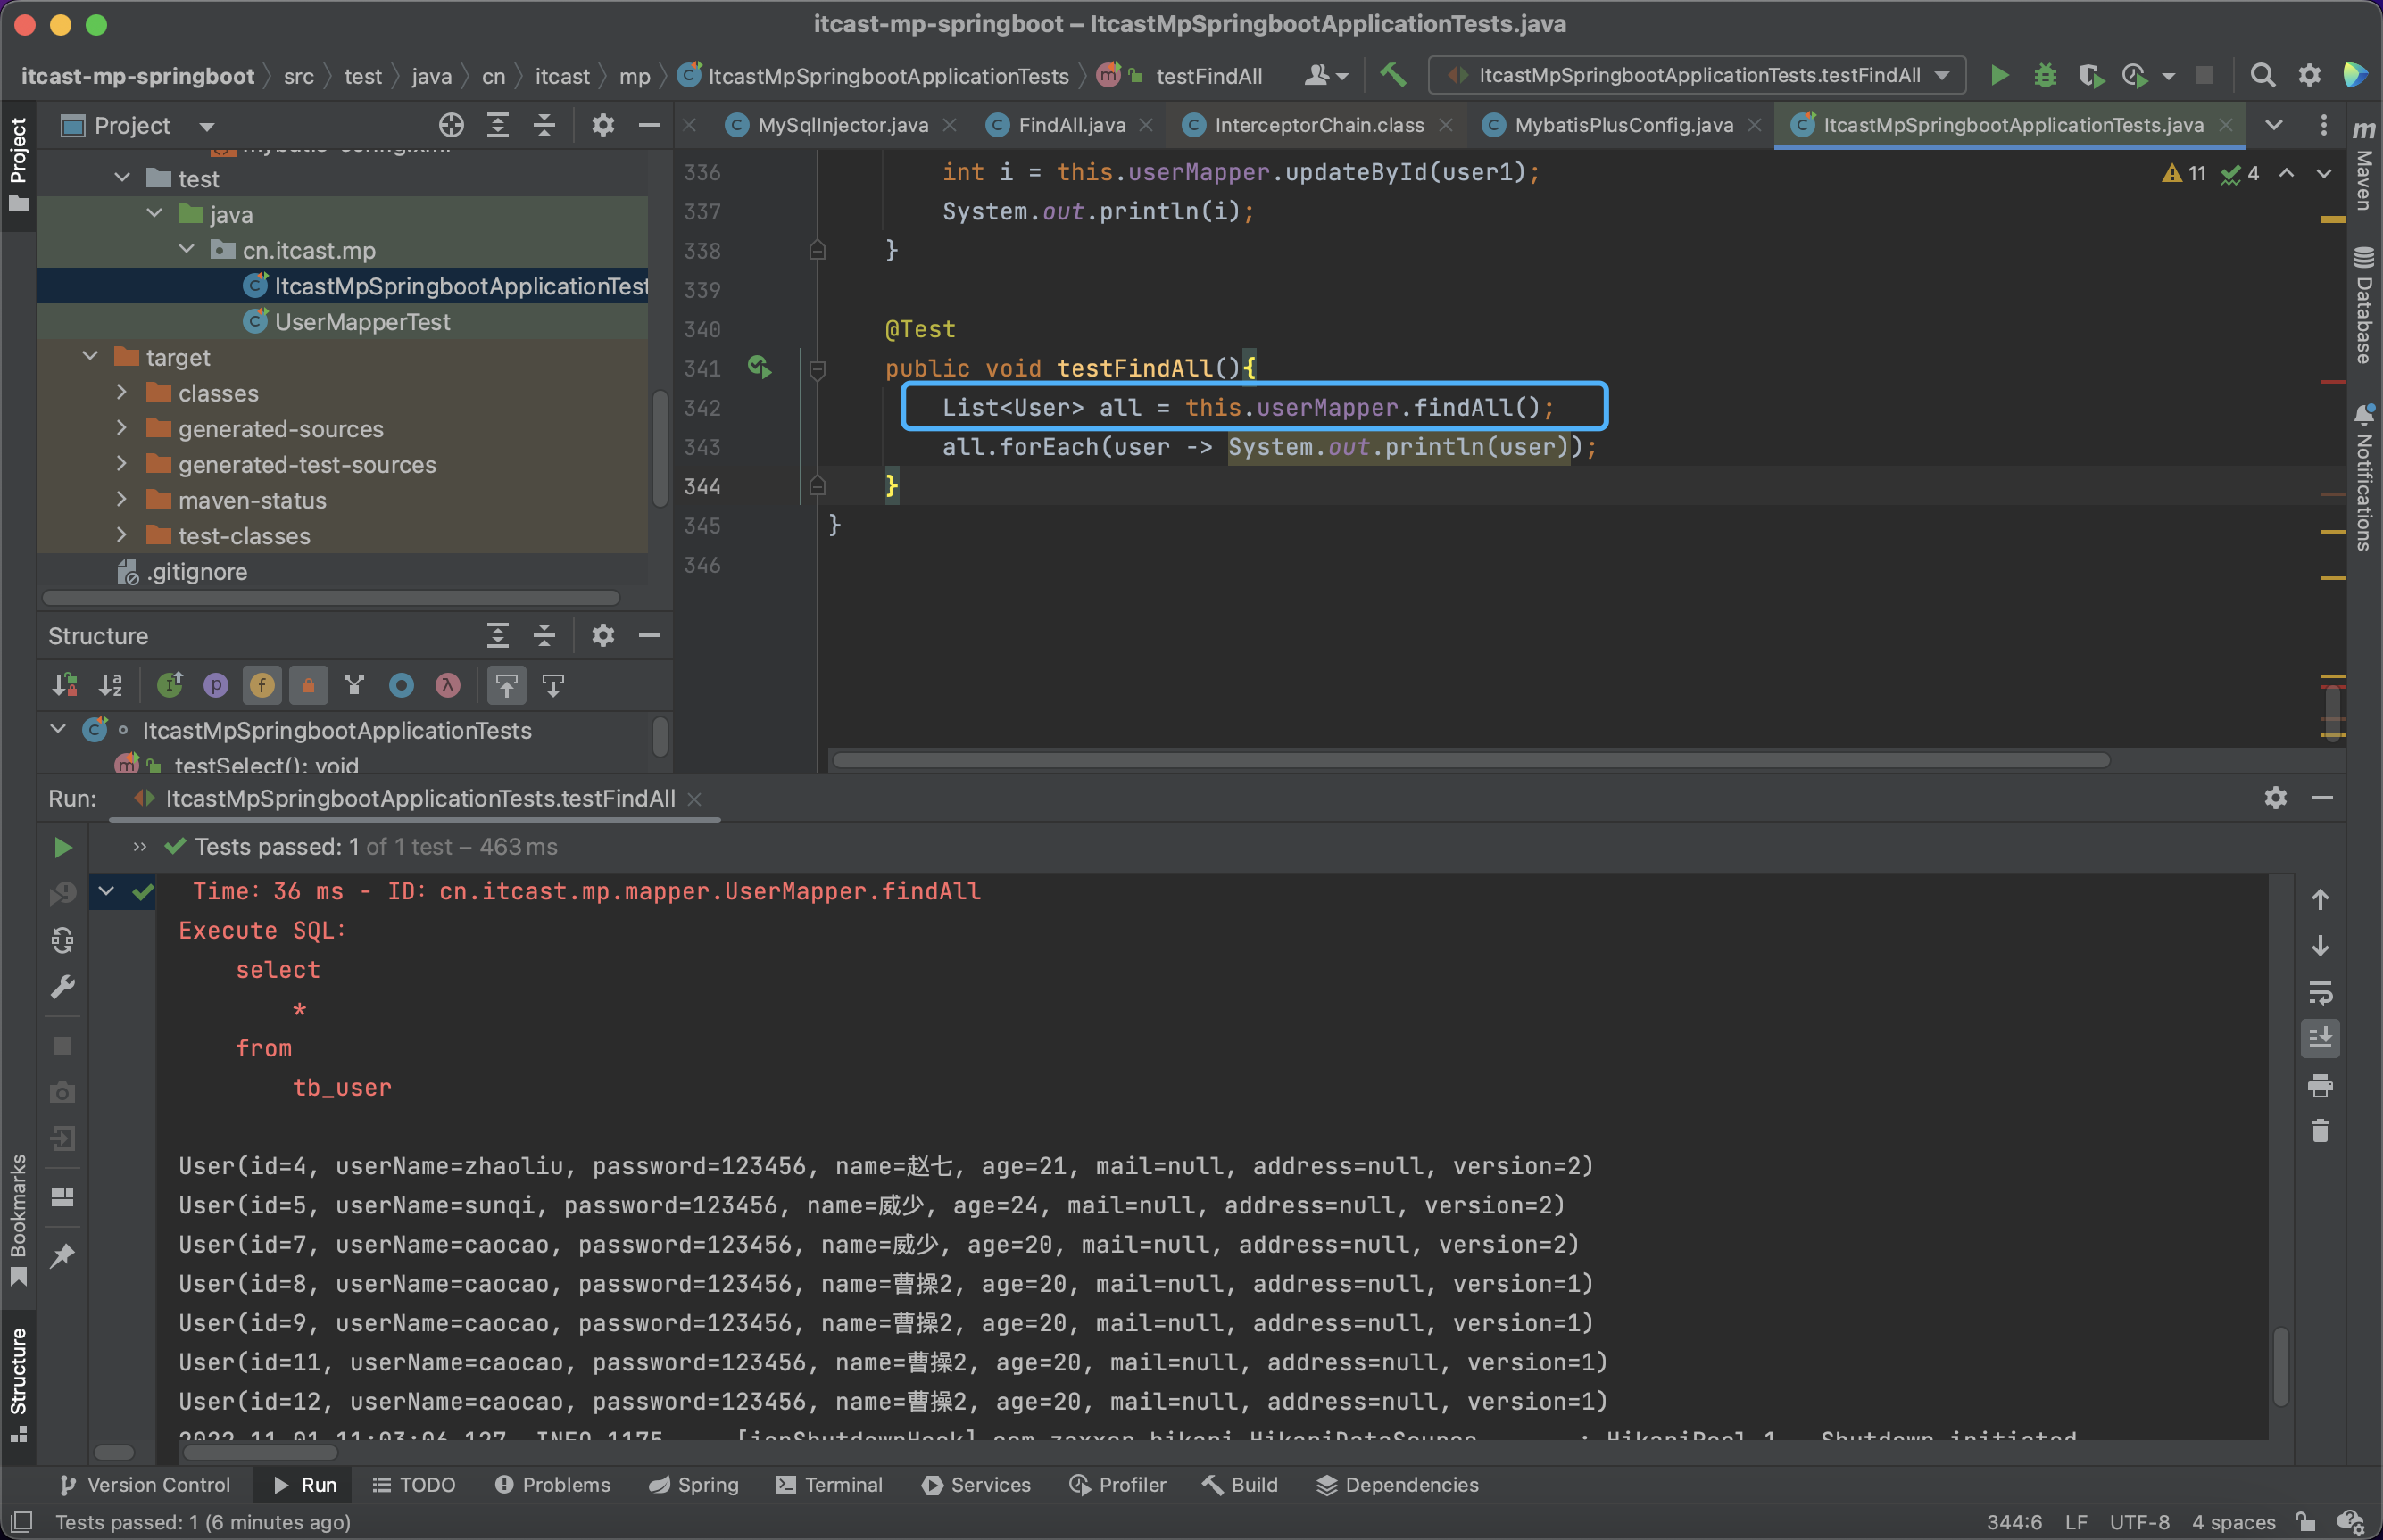Click the green Run button in top toolbar
Image resolution: width=2383 pixels, height=1540 pixels.
coord(1998,76)
